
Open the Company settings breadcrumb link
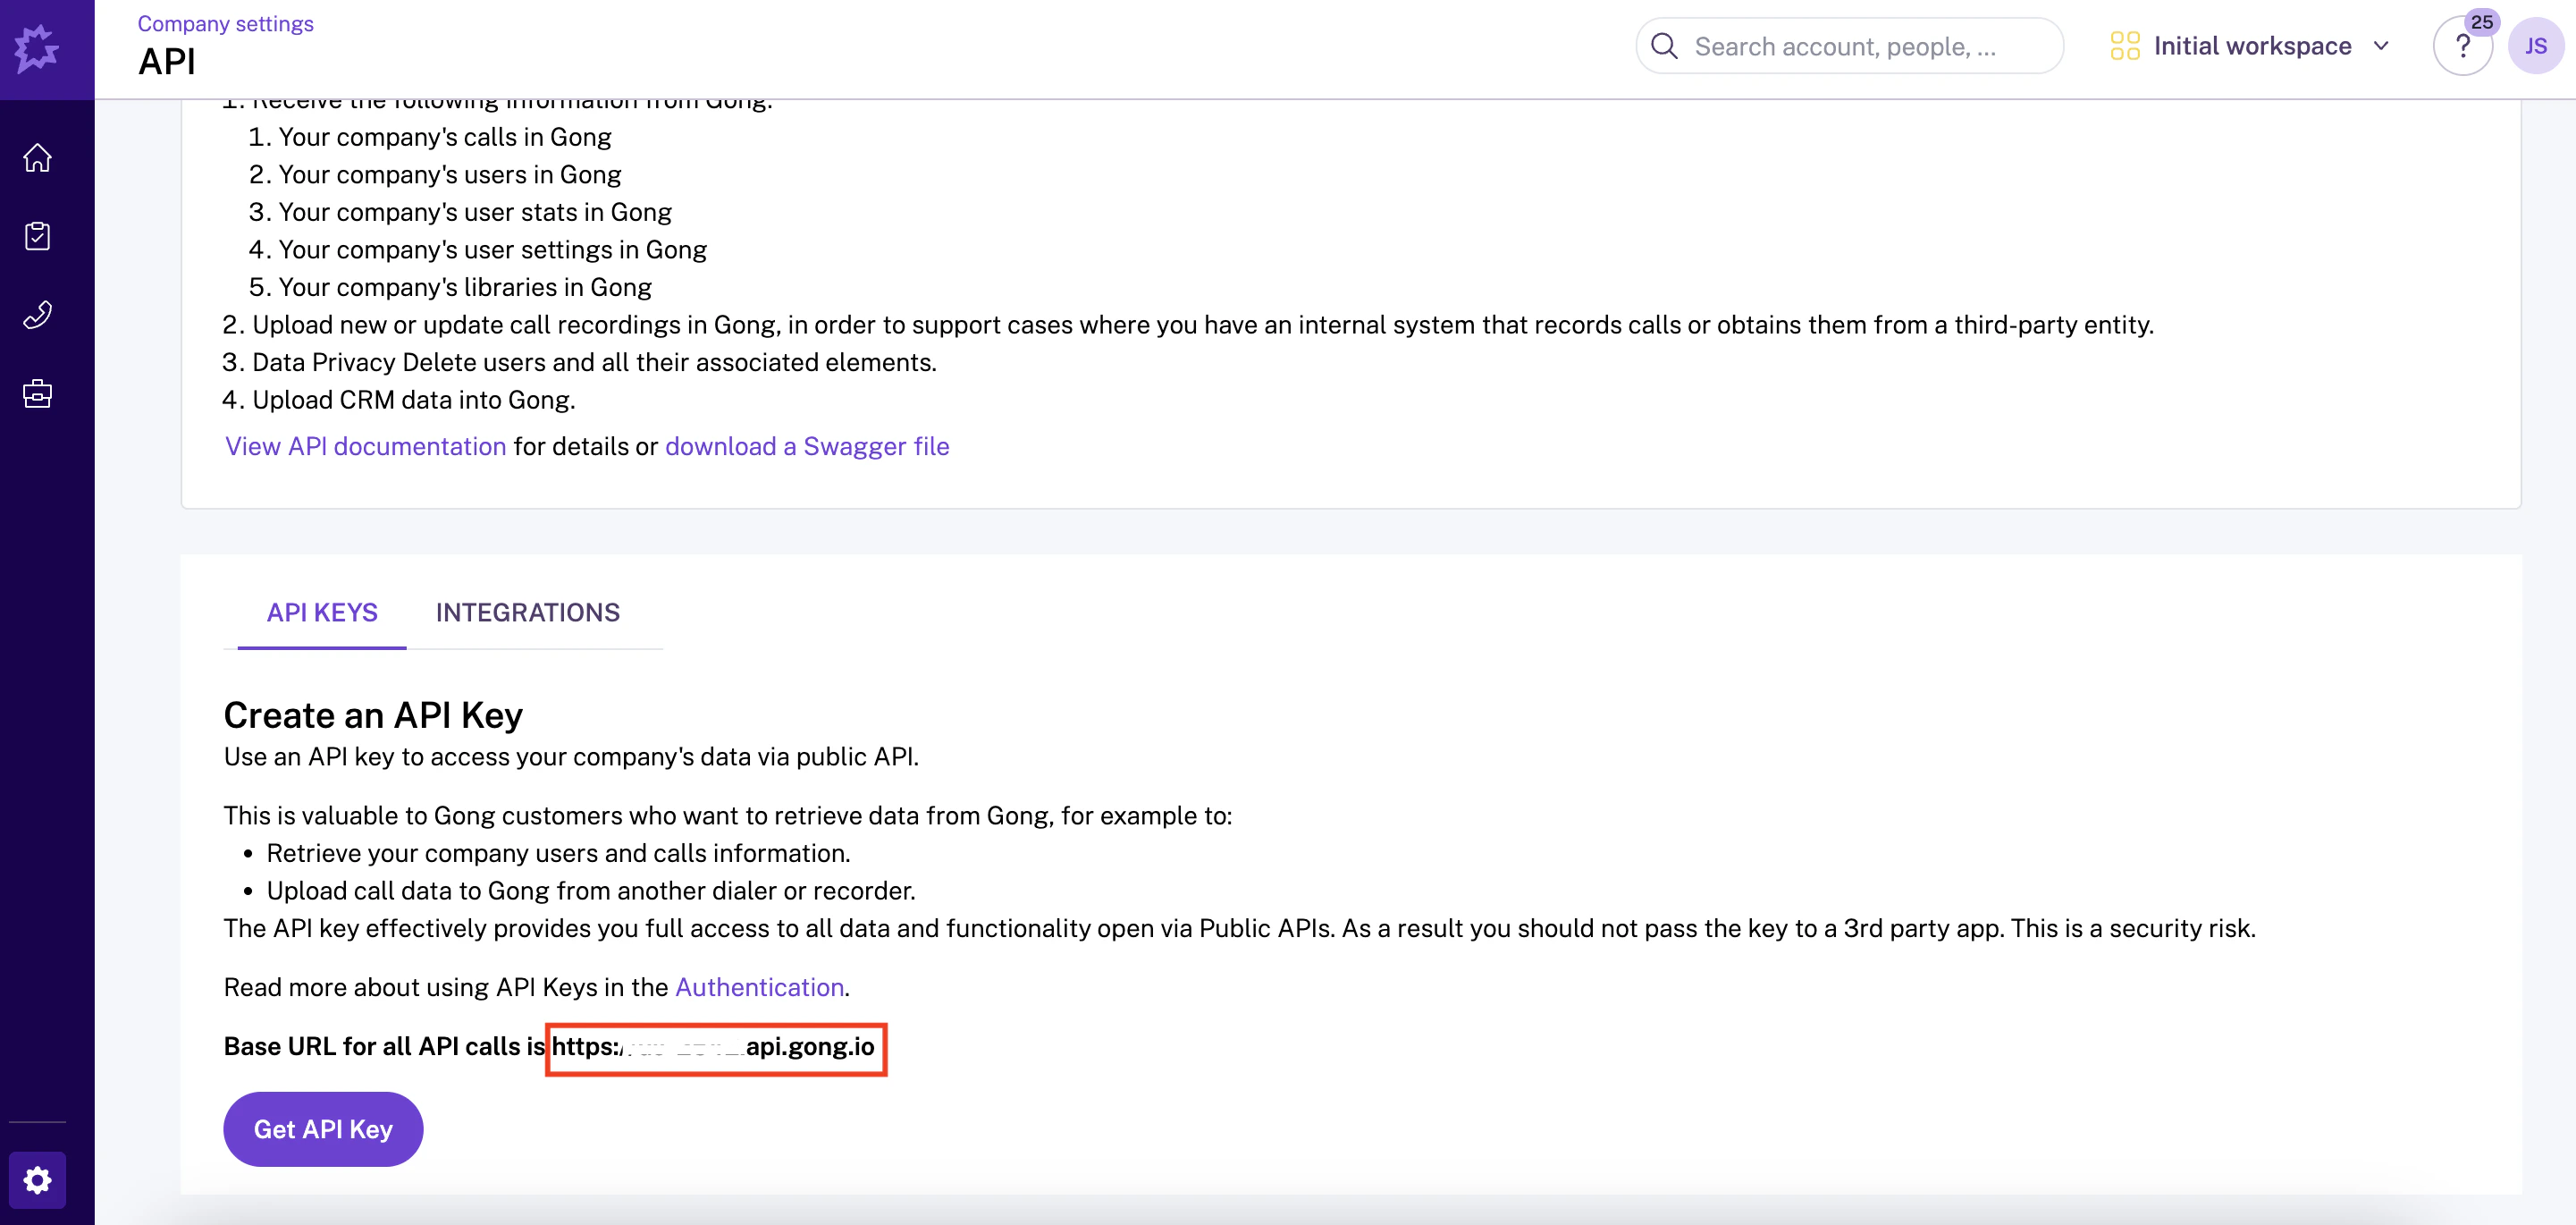point(224,23)
